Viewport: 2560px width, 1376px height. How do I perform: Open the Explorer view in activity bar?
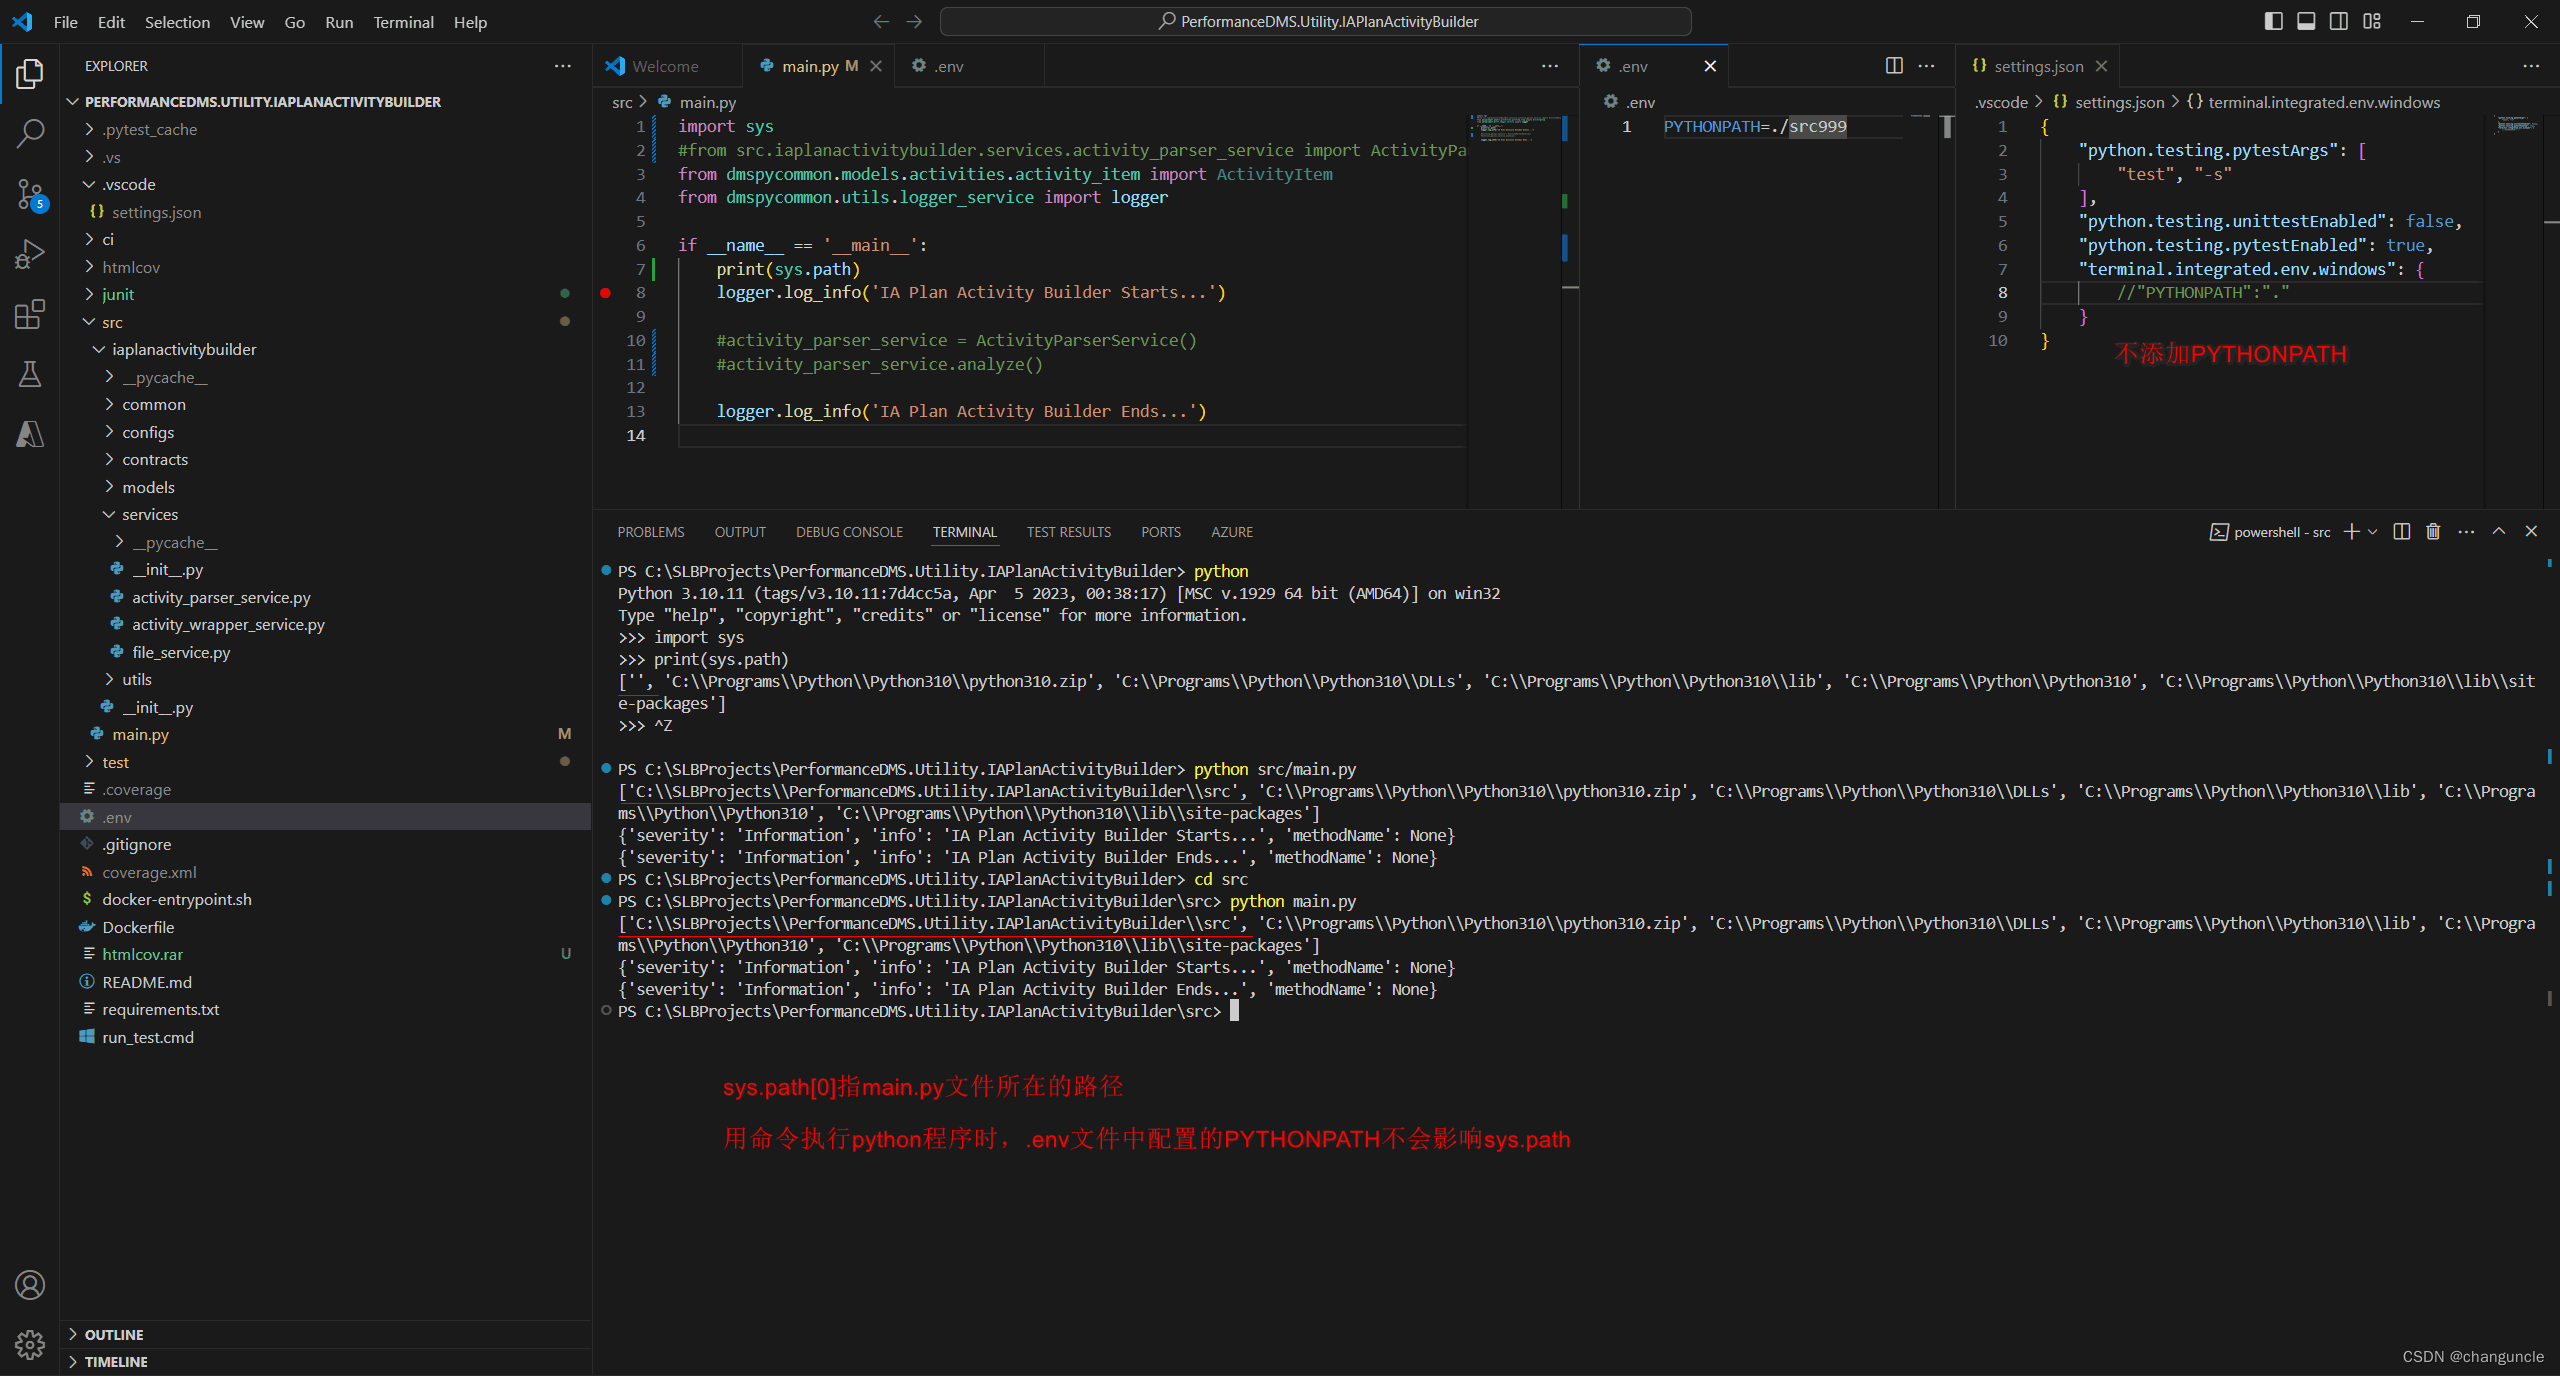(30, 73)
